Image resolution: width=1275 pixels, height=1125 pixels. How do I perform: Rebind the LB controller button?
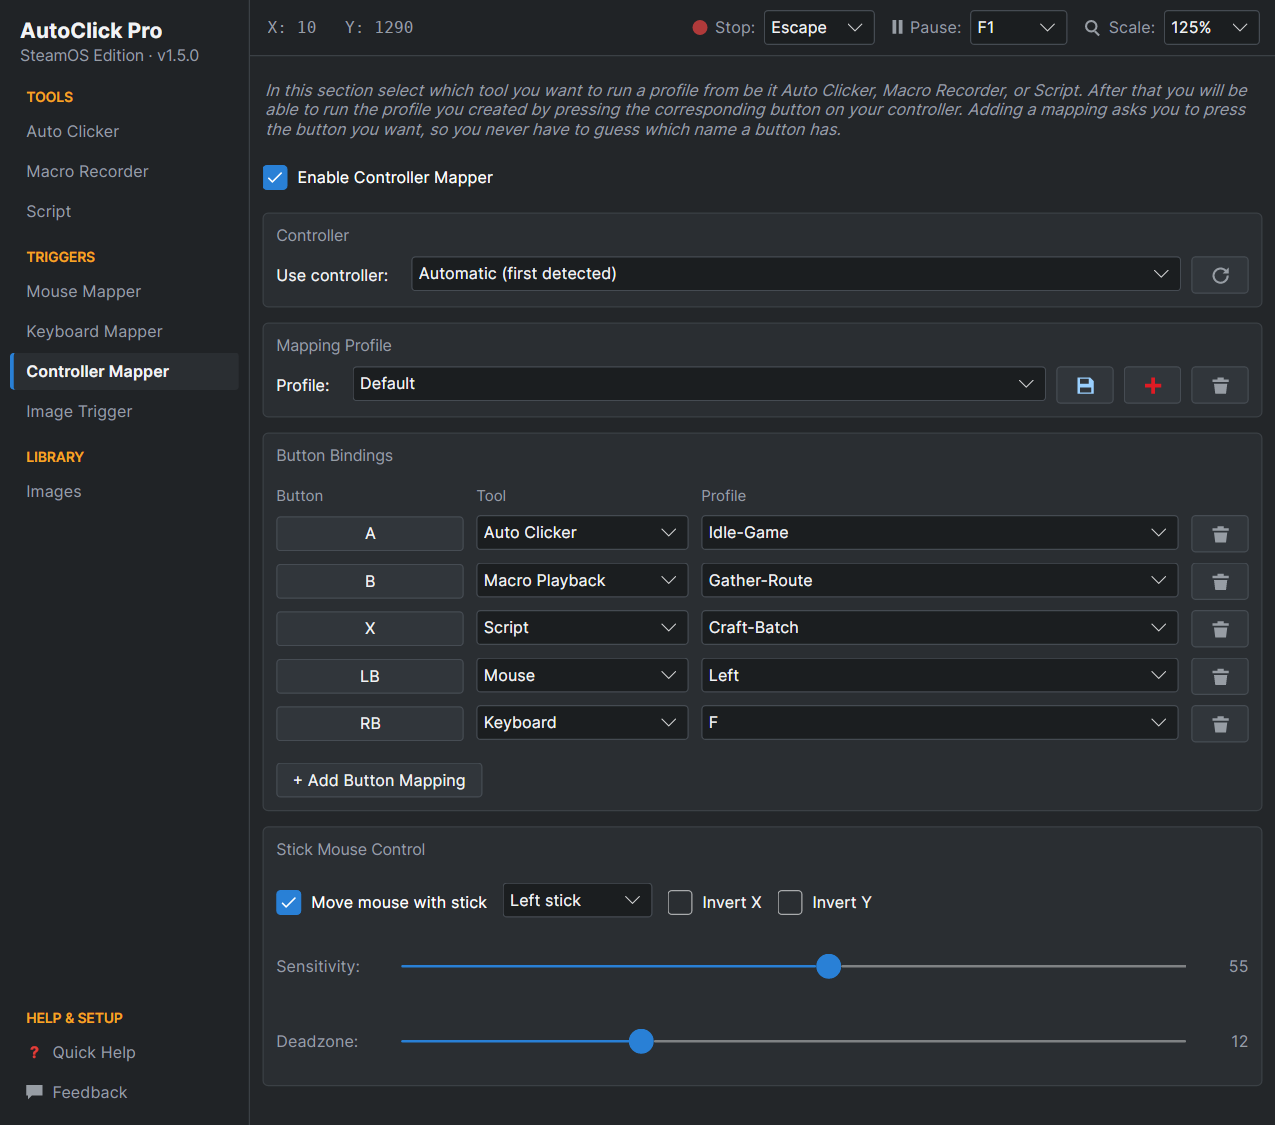coord(370,676)
